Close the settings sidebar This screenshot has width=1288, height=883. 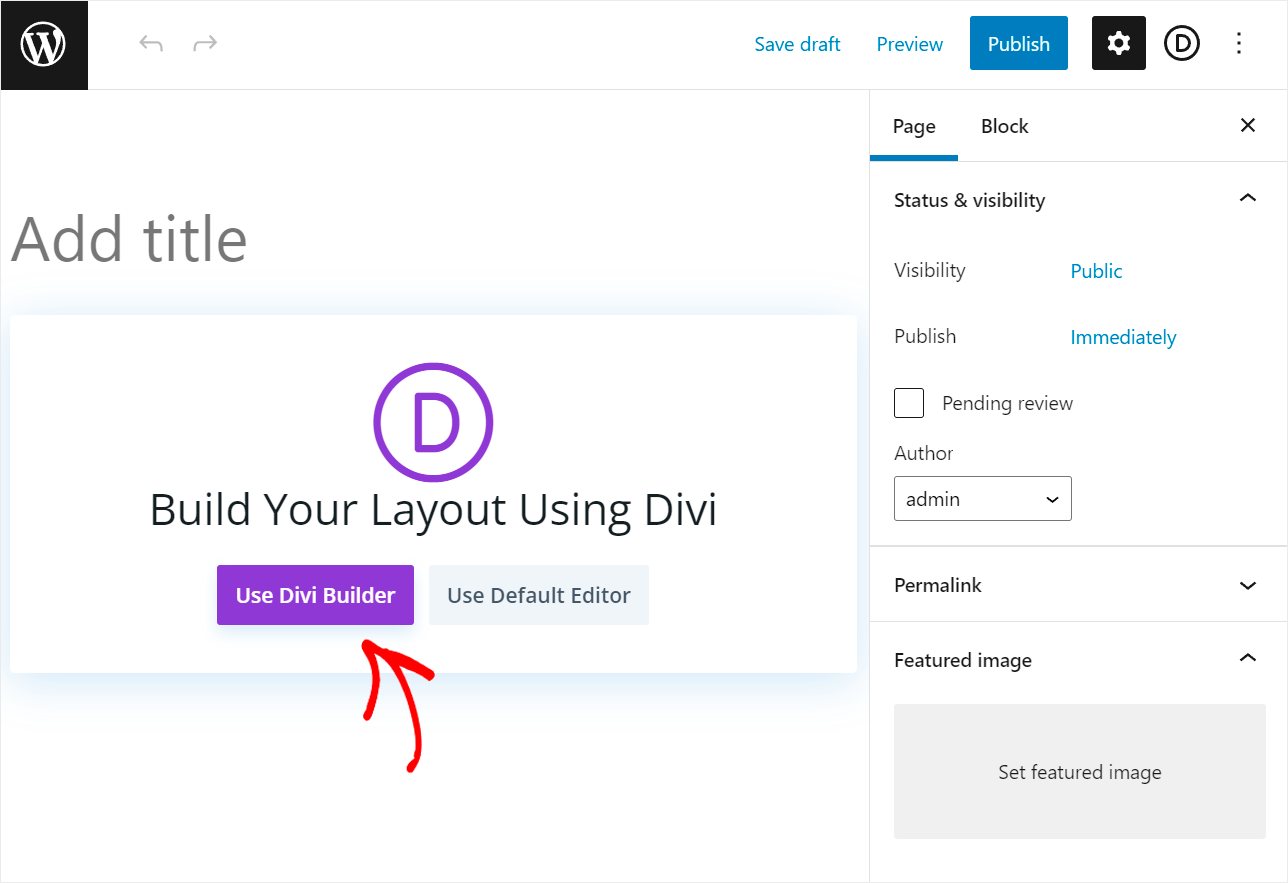(1248, 125)
